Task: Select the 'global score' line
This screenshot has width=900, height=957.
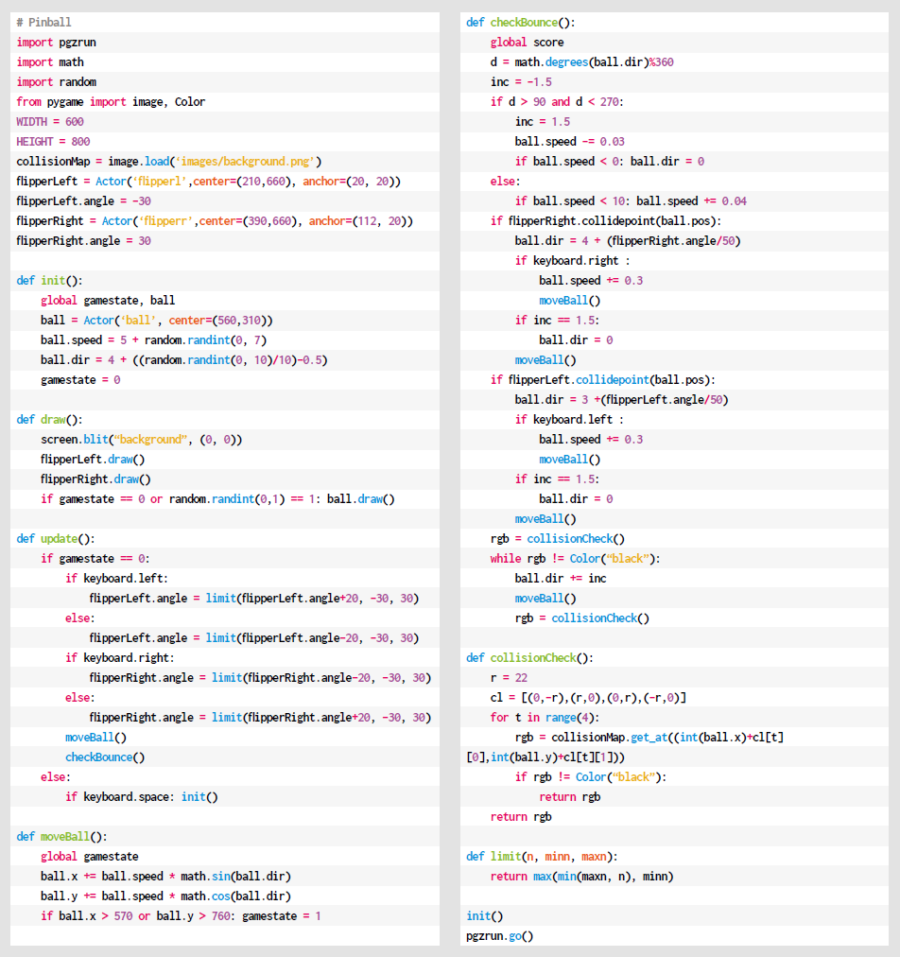Action: tap(527, 42)
